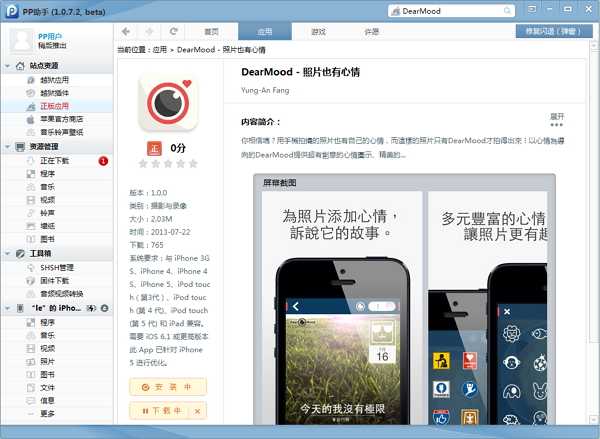Click the red download count badge
Viewport: 600px width, 439px height.
click(x=103, y=161)
